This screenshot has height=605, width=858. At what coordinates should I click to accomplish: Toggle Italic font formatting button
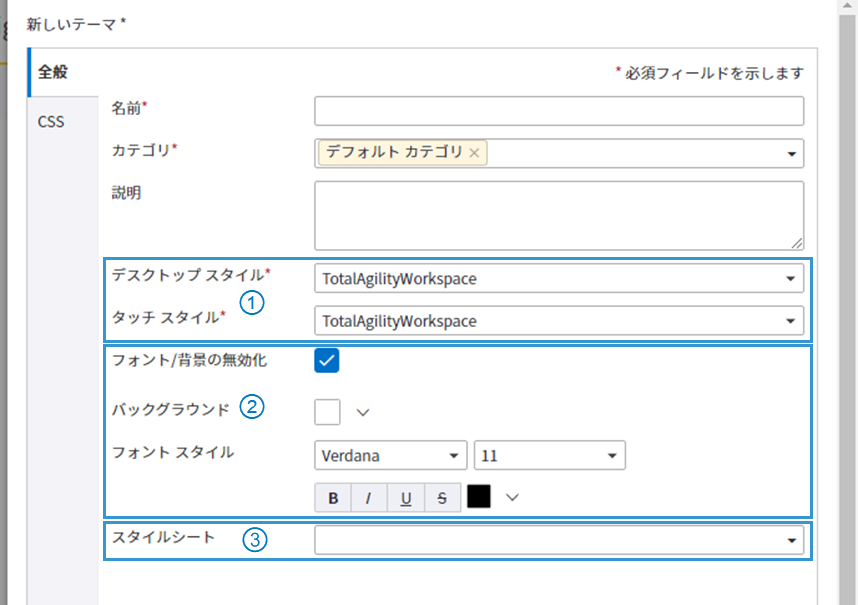(x=368, y=498)
